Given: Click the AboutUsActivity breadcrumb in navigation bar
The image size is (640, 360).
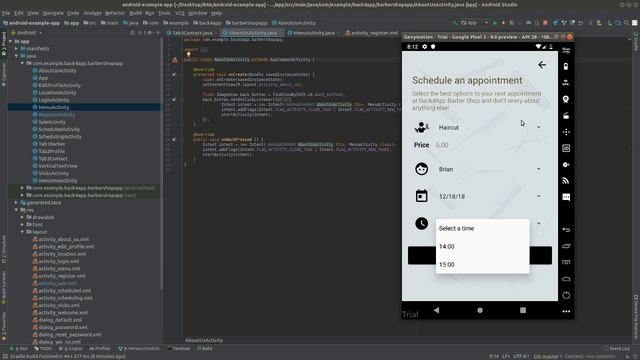Looking at the screenshot, I should (x=293, y=23).
